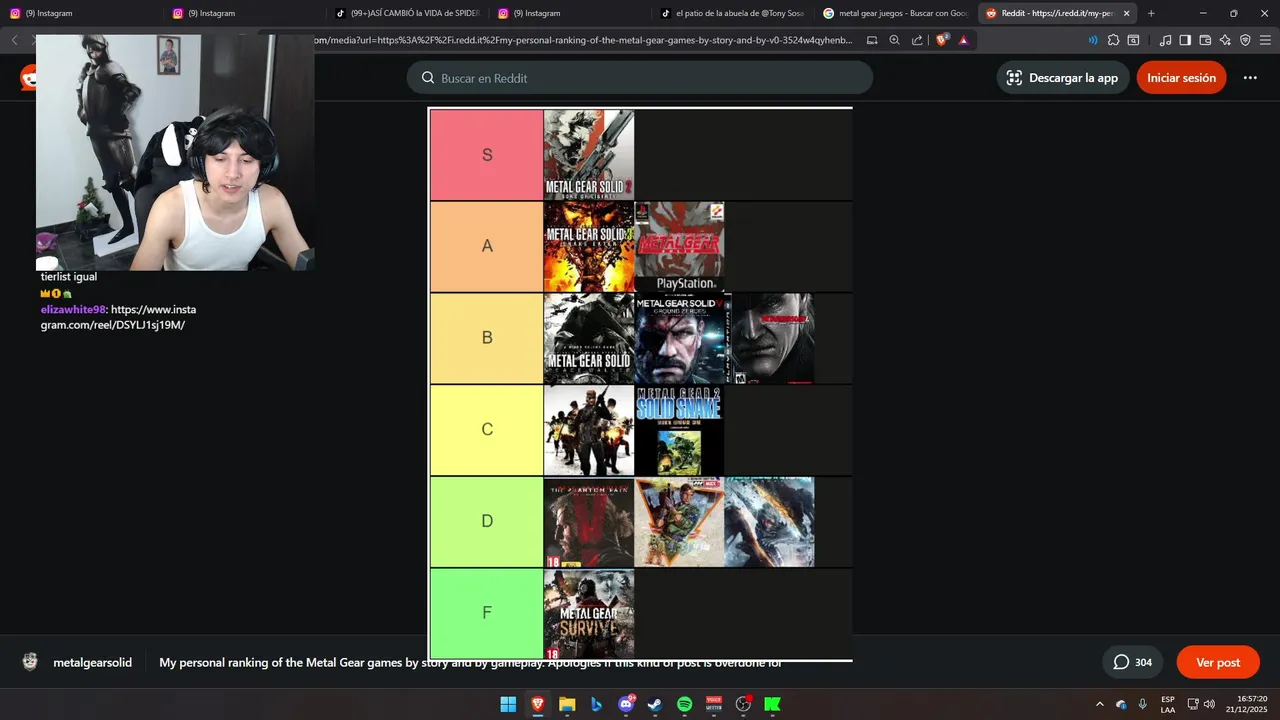Open Brave VPN shield icon
This screenshot has height=720, width=1280.
[1245, 40]
